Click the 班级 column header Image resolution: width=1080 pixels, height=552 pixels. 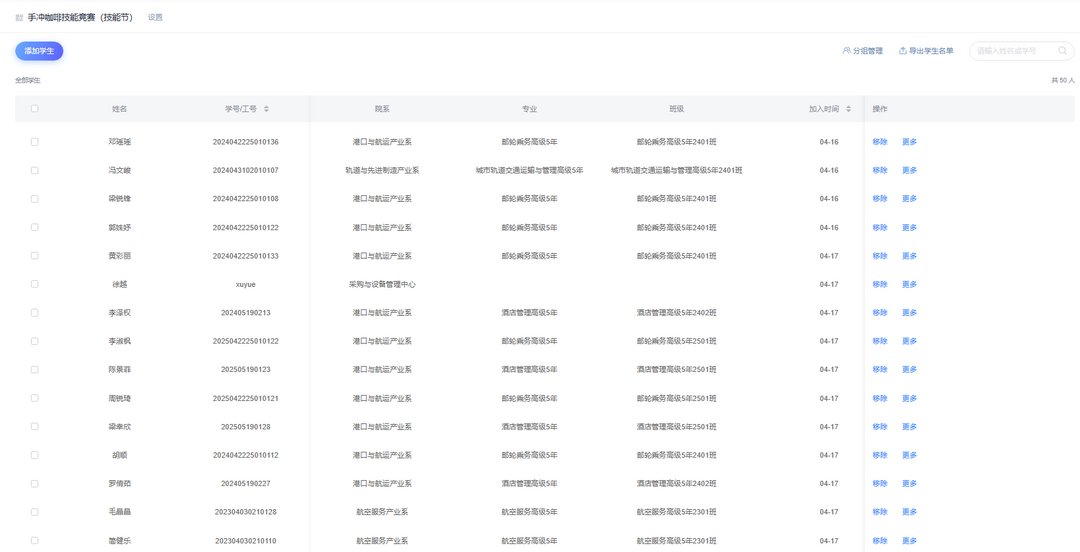tap(676, 109)
